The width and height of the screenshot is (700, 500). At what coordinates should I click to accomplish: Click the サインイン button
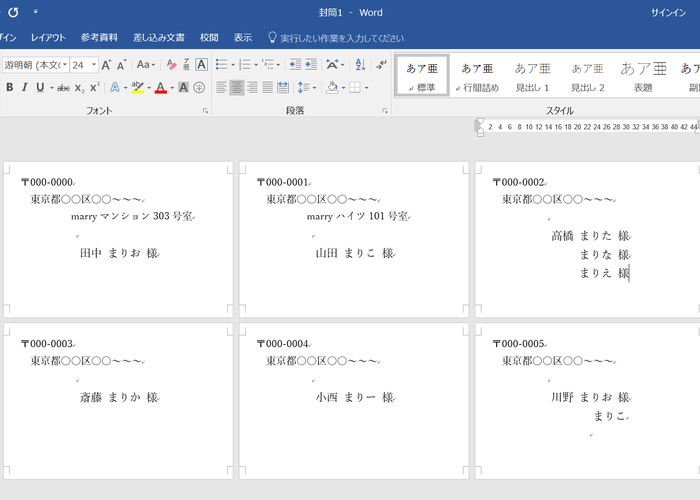coord(668,12)
